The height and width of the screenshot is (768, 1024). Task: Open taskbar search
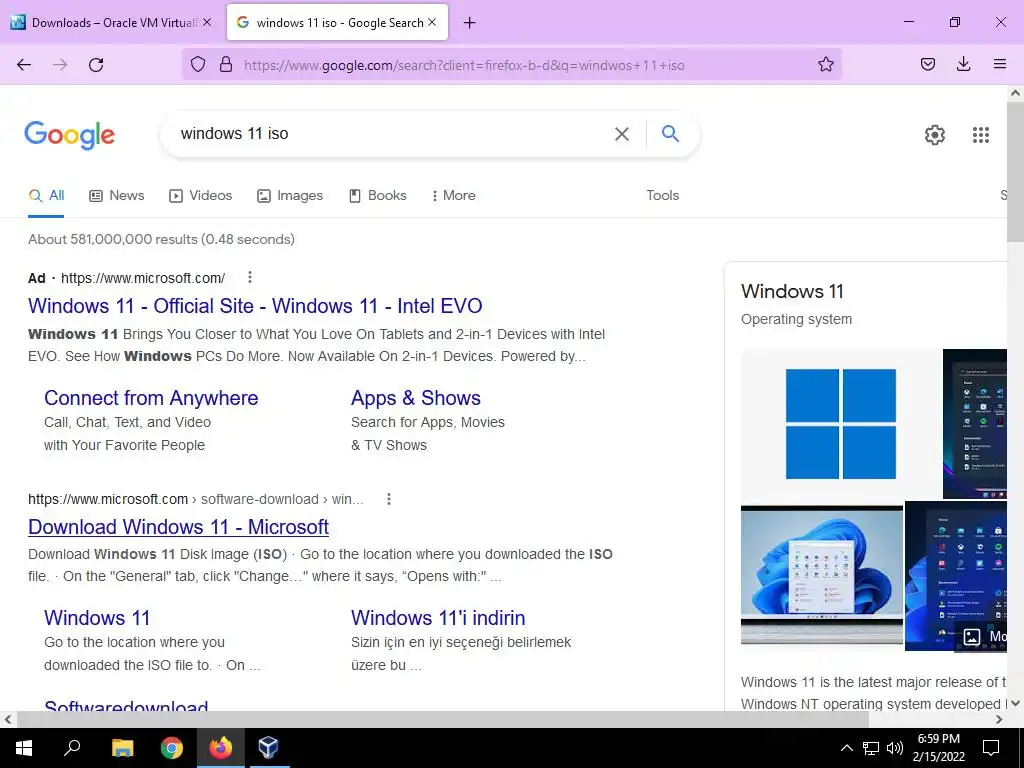pyautogui.click(x=72, y=748)
